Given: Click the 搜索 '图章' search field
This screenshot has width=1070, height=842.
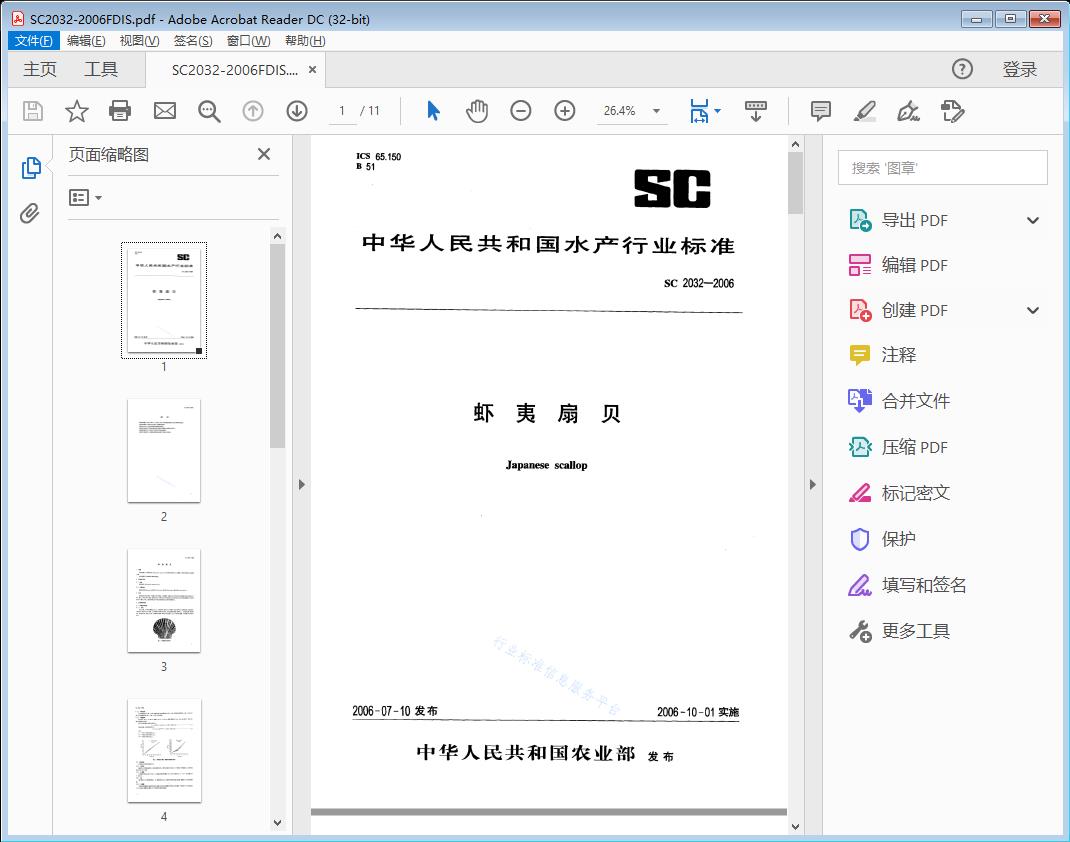Looking at the screenshot, I should 941,167.
